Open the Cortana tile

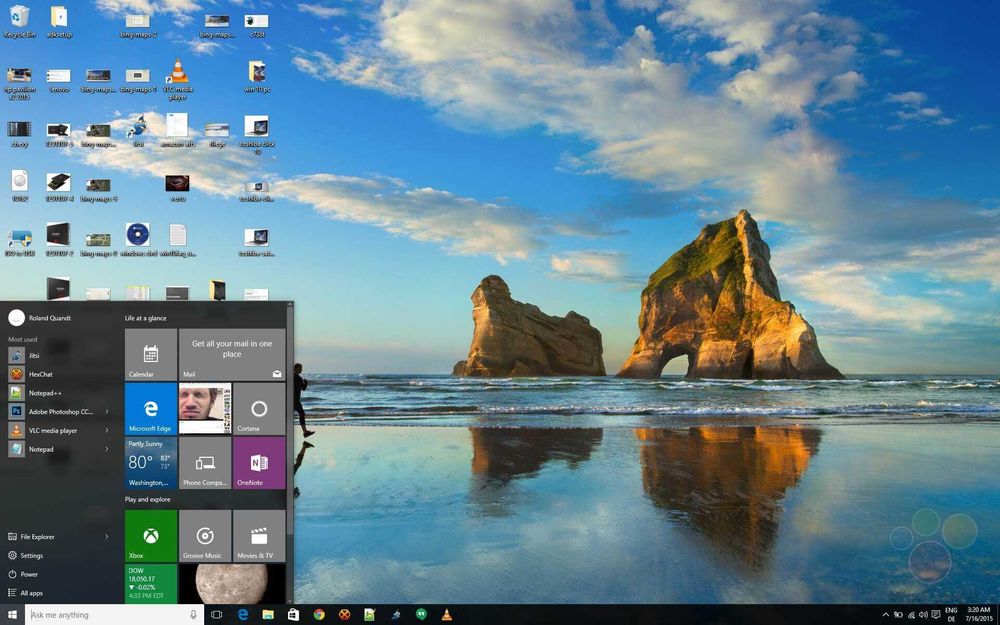pyautogui.click(x=259, y=409)
